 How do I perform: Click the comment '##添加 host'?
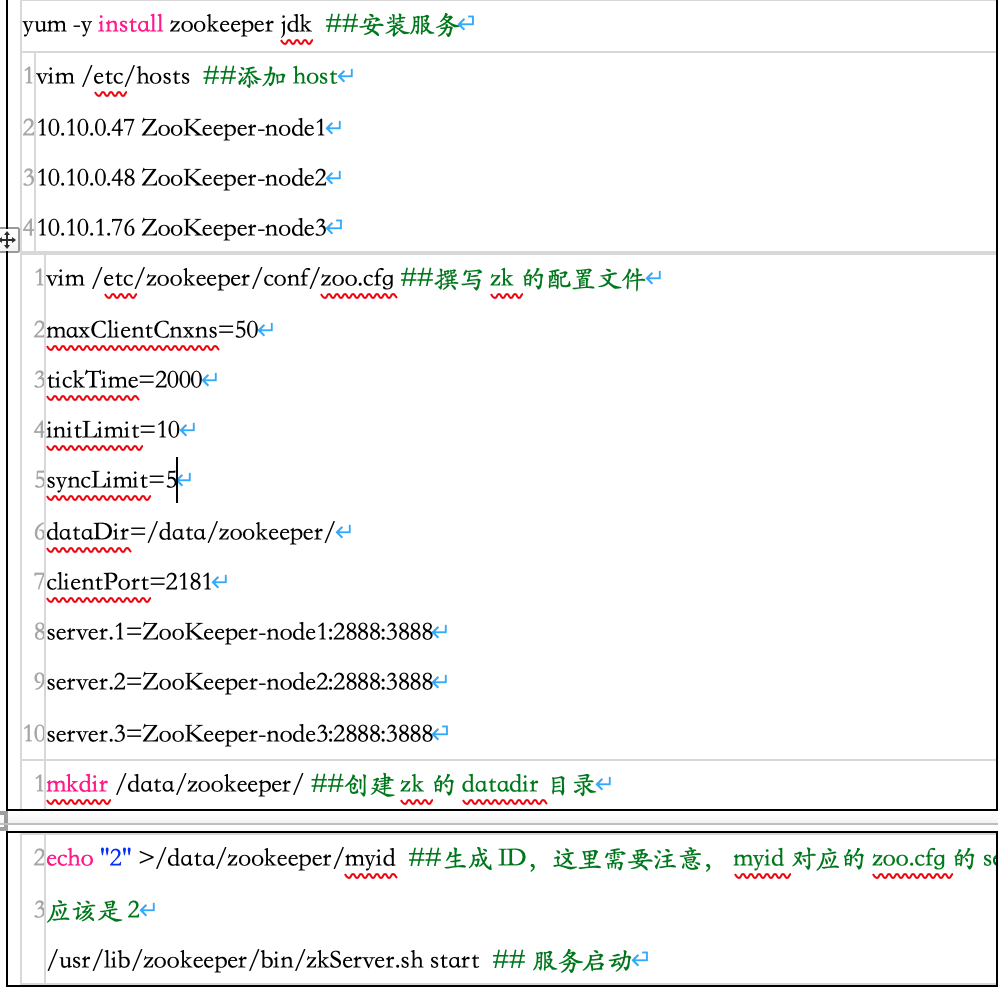(271, 76)
